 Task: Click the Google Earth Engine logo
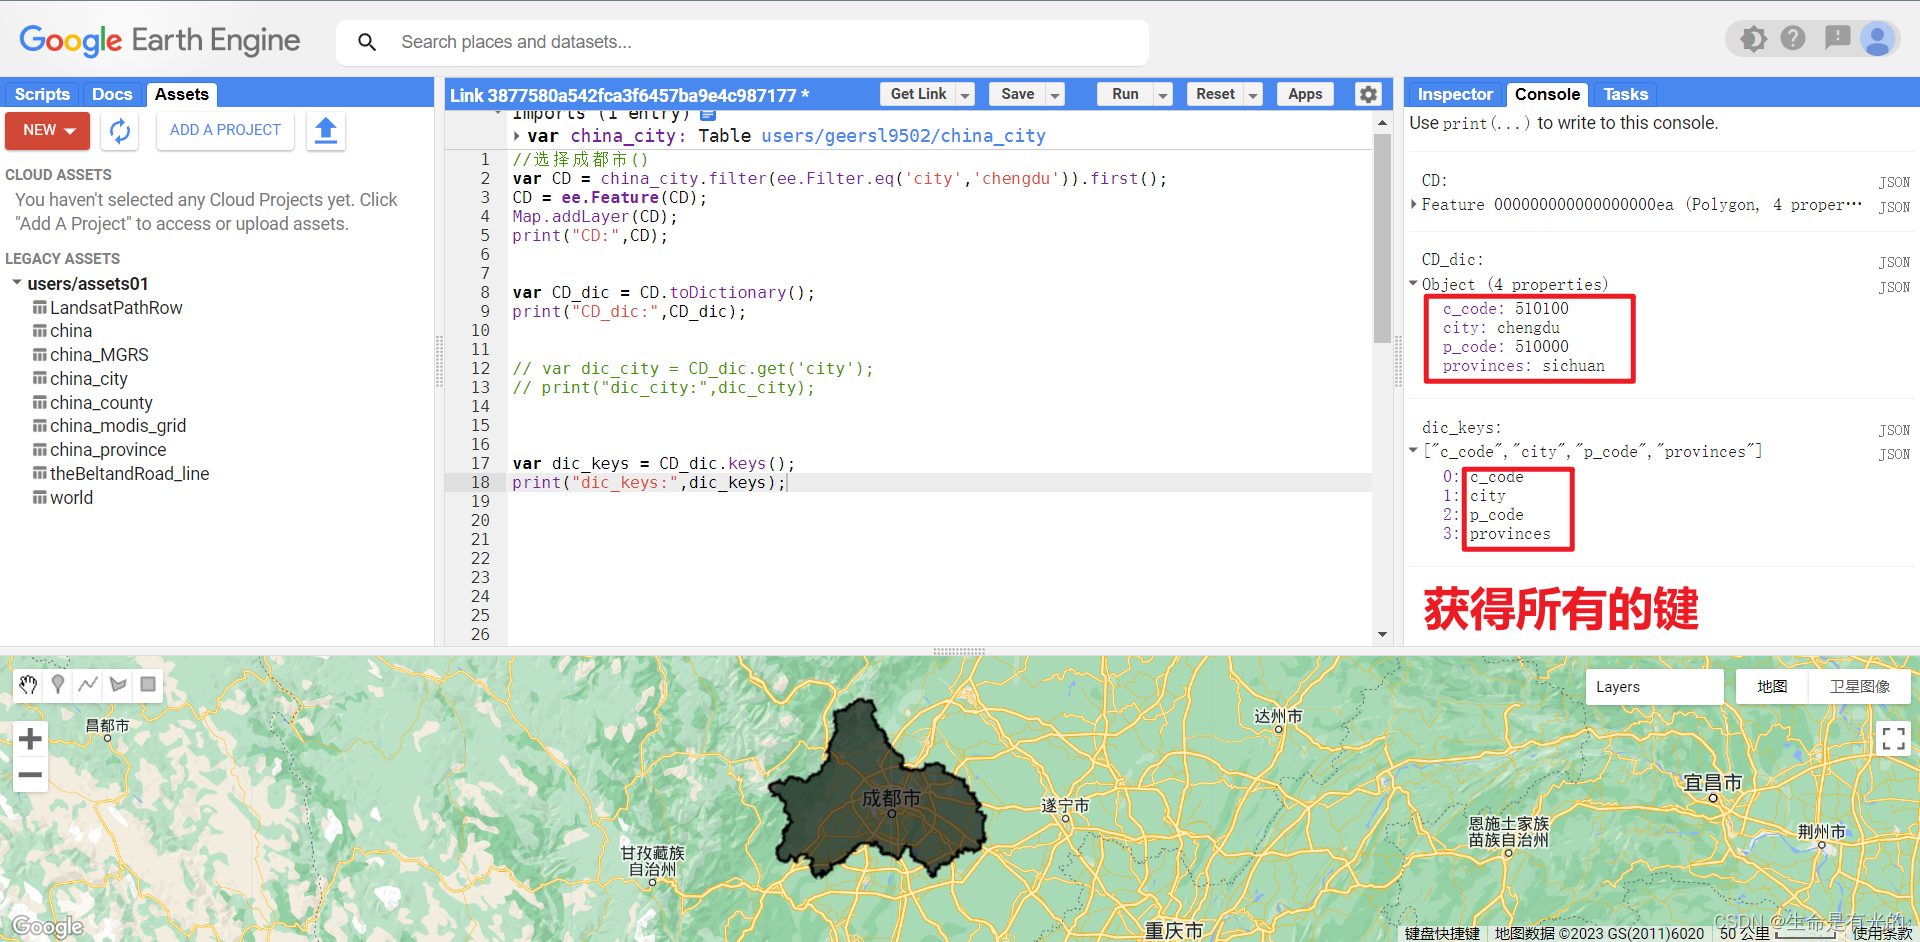[160, 40]
